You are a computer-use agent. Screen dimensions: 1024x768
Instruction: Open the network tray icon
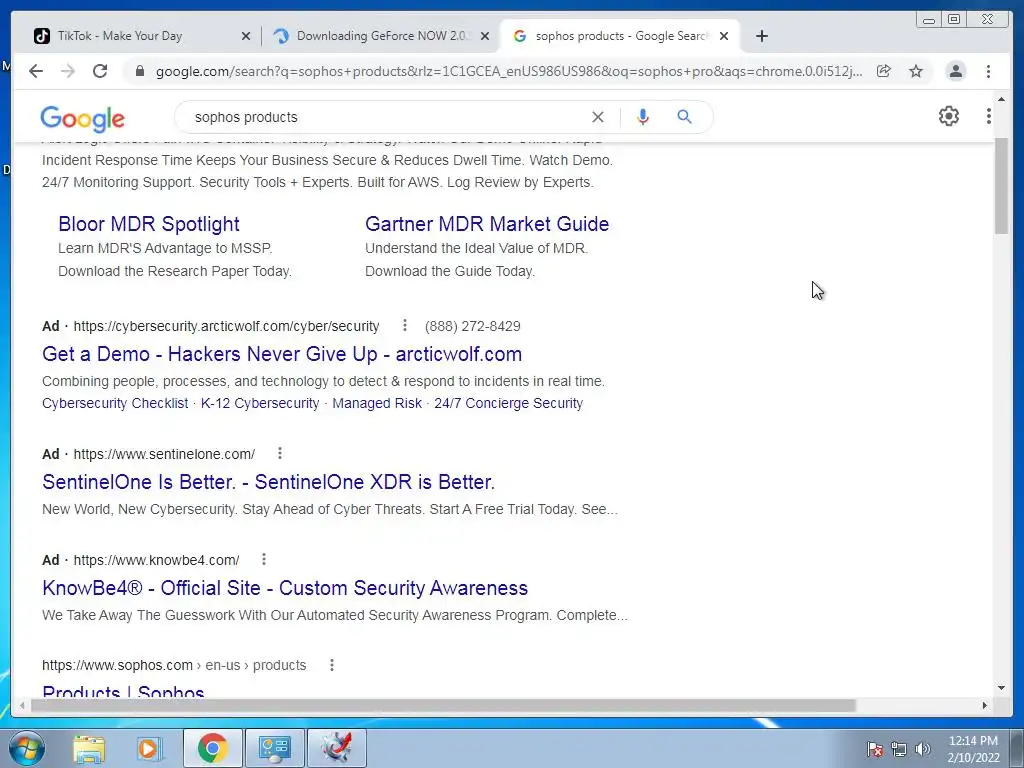pos(899,749)
